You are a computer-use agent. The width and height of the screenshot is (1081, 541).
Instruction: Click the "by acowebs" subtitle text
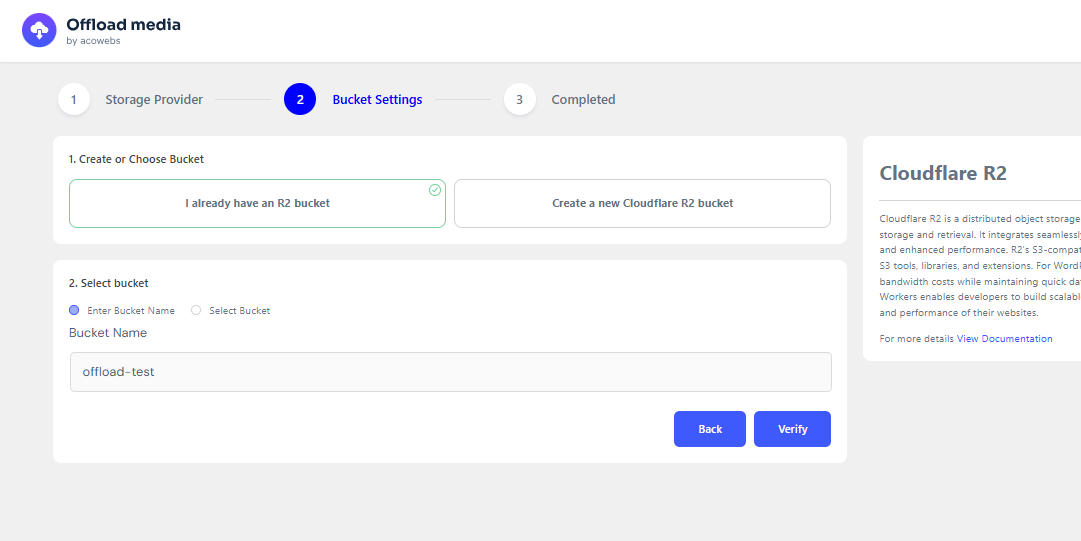[x=93, y=42]
